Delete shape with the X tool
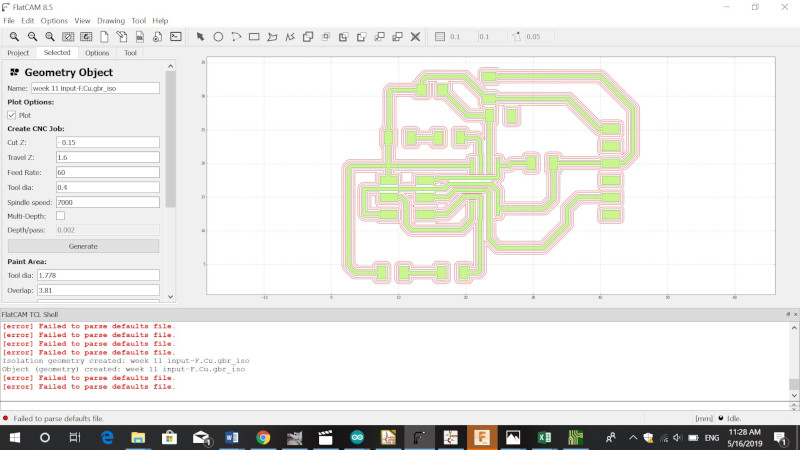 click(x=415, y=37)
